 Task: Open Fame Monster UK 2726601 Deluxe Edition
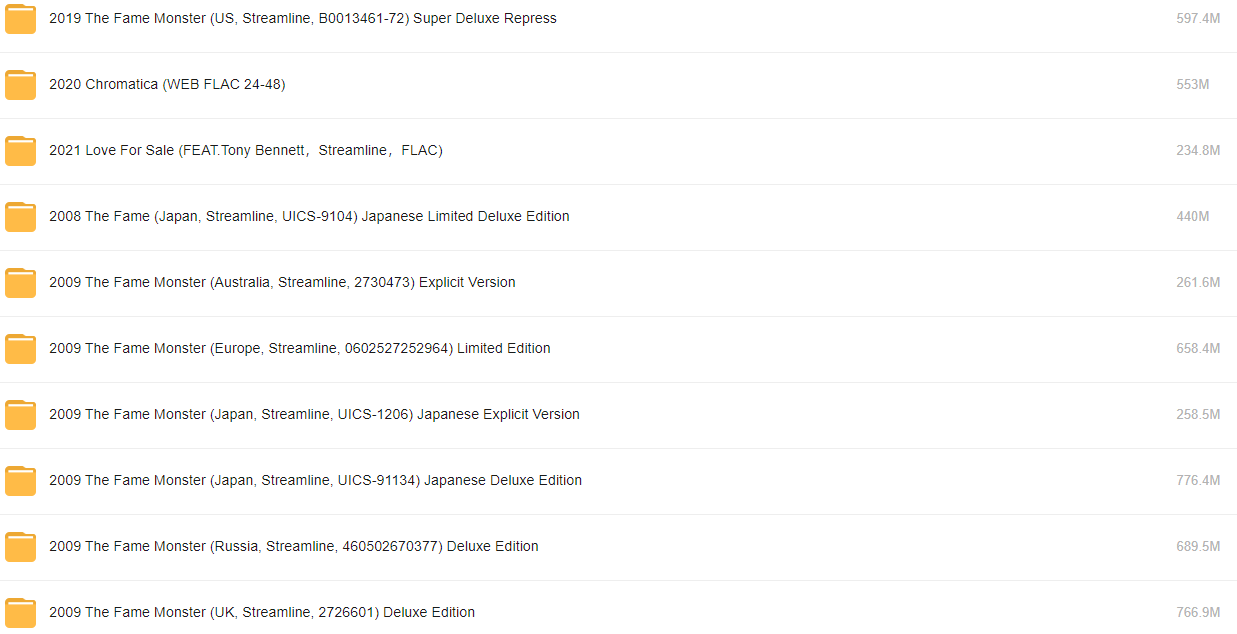coord(262,613)
